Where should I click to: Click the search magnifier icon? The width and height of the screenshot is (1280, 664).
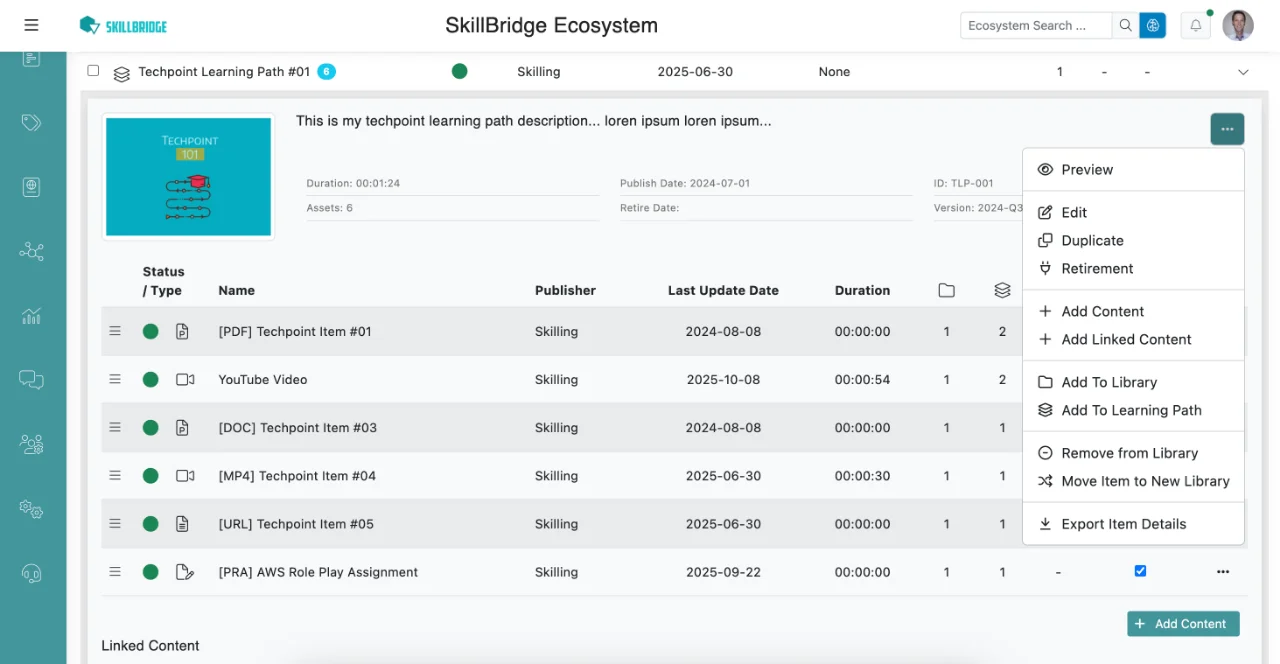pos(1125,26)
